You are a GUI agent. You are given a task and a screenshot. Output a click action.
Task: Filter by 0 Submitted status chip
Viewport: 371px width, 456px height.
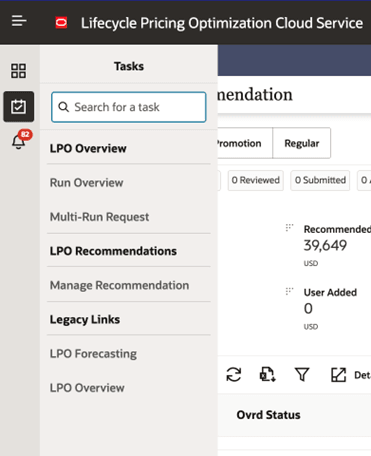click(x=320, y=180)
